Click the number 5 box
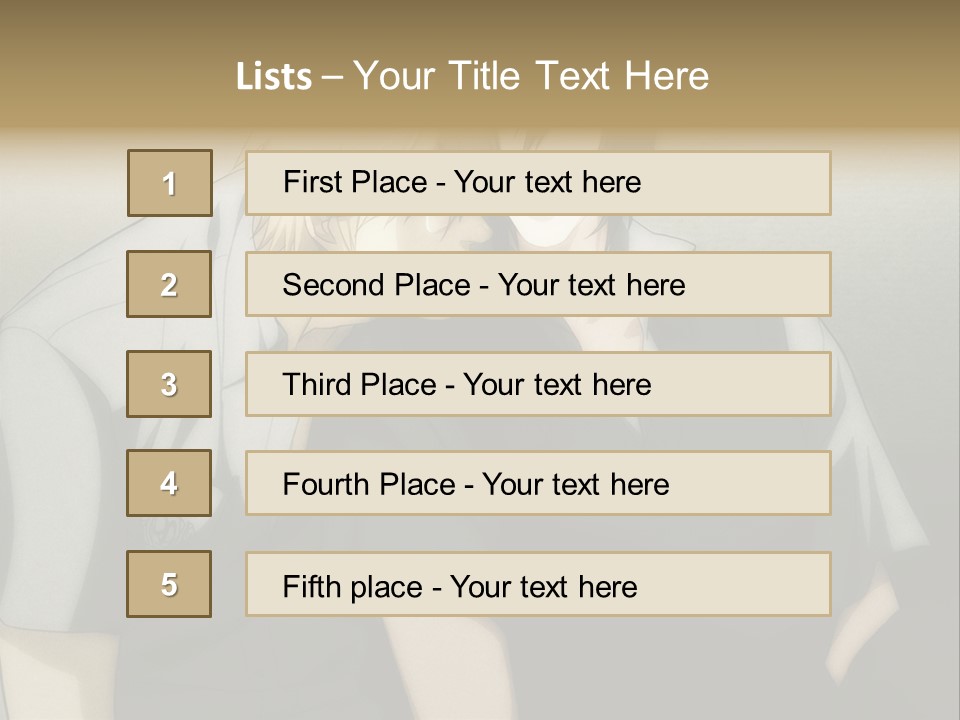This screenshot has width=960, height=720. pyautogui.click(x=169, y=584)
